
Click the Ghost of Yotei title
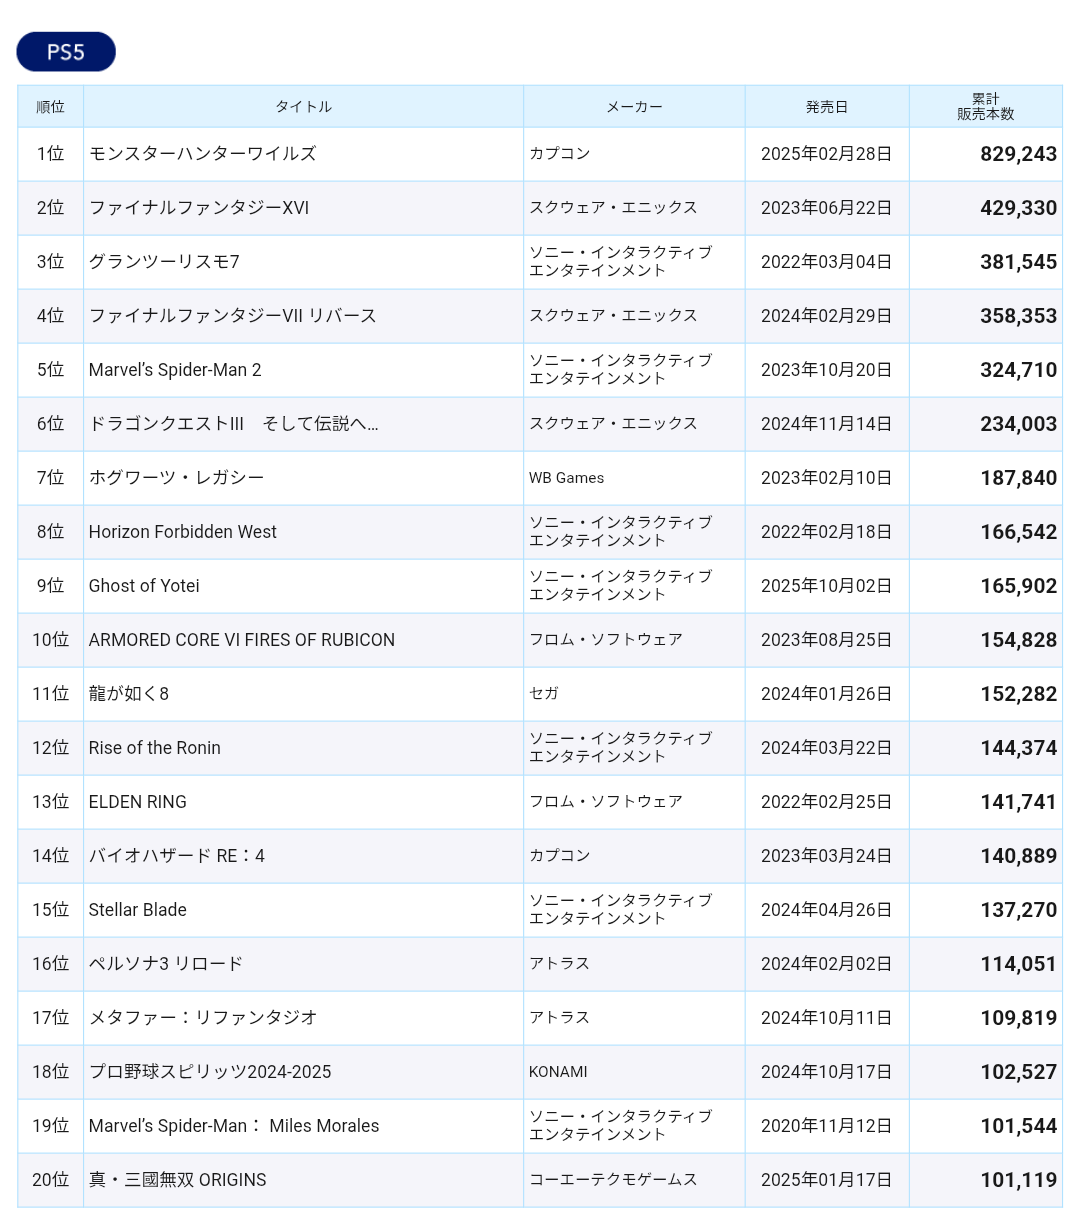point(144,586)
